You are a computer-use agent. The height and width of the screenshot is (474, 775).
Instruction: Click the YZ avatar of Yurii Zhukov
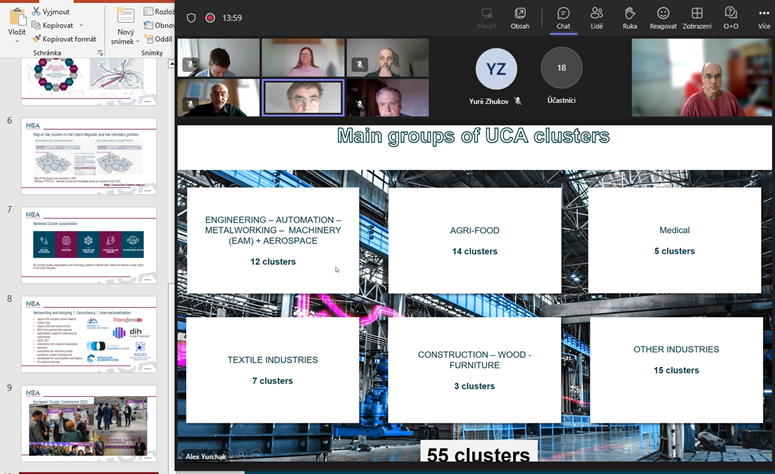(496, 69)
